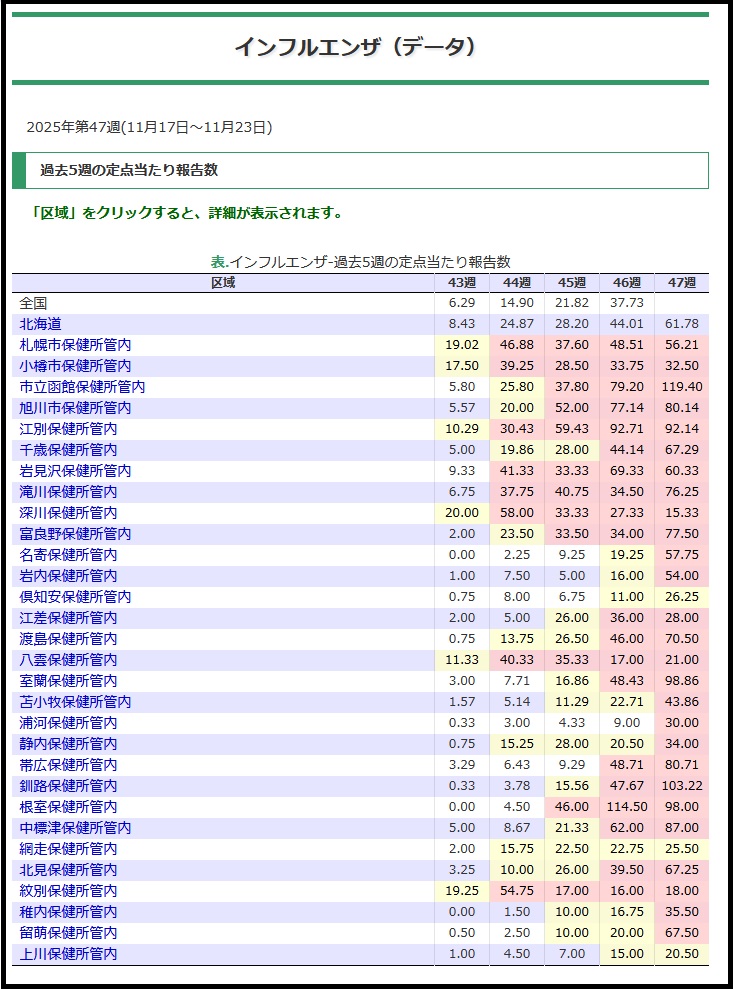Click the 稚内保健所管内 link
733x989 pixels.
click(68, 912)
